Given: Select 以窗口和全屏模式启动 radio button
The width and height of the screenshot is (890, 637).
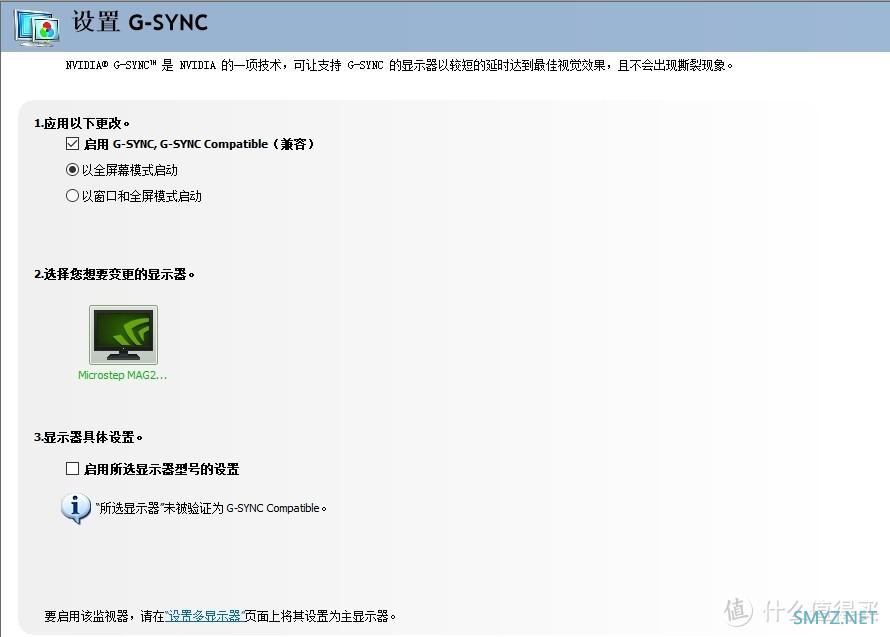Looking at the screenshot, I should pyautogui.click(x=72, y=196).
